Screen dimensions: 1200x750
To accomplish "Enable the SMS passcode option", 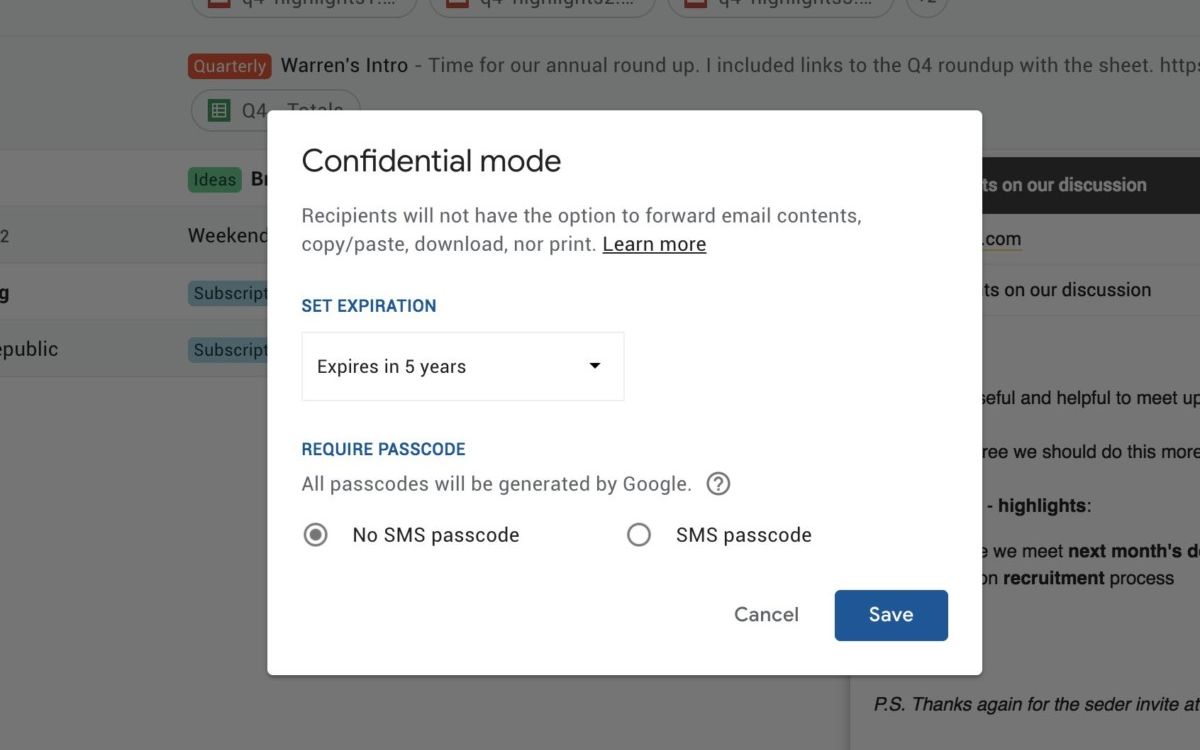I will click(639, 535).
